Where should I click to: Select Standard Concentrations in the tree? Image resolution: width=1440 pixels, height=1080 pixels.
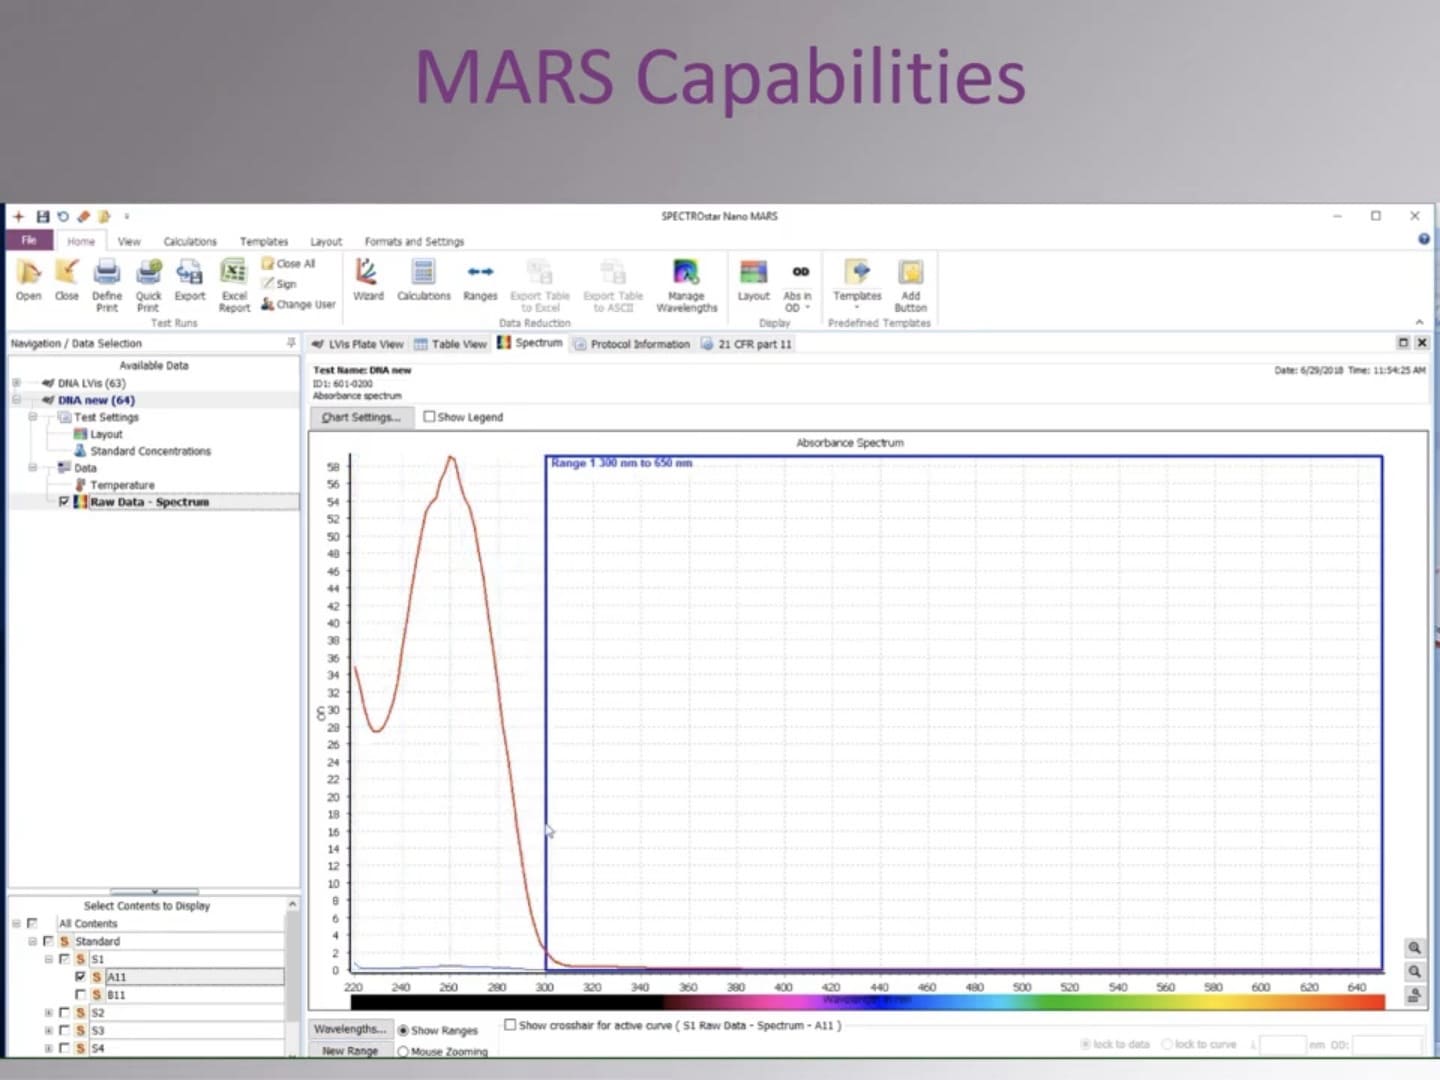(x=150, y=451)
